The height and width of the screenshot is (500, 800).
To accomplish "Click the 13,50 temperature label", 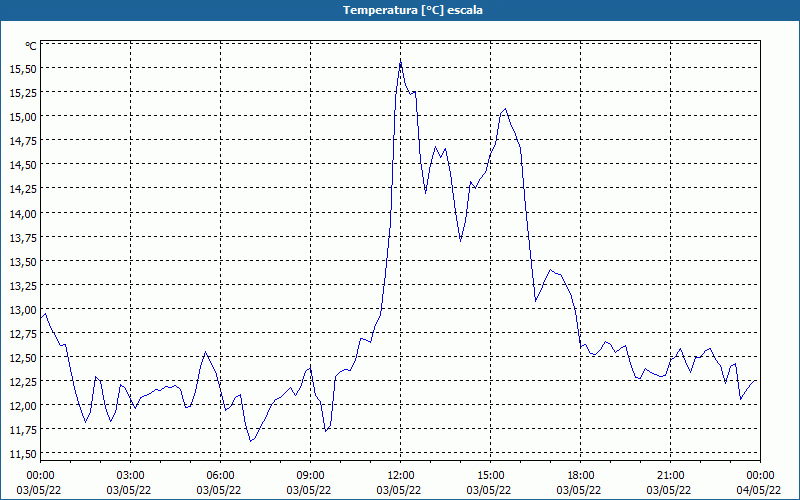I will pyautogui.click(x=23, y=262).
